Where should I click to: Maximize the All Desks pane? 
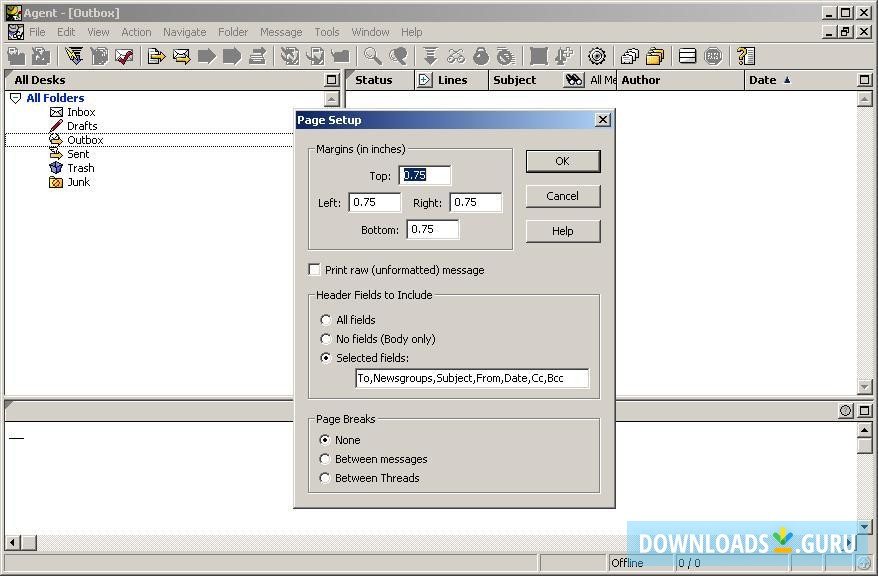(x=332, y=80)
